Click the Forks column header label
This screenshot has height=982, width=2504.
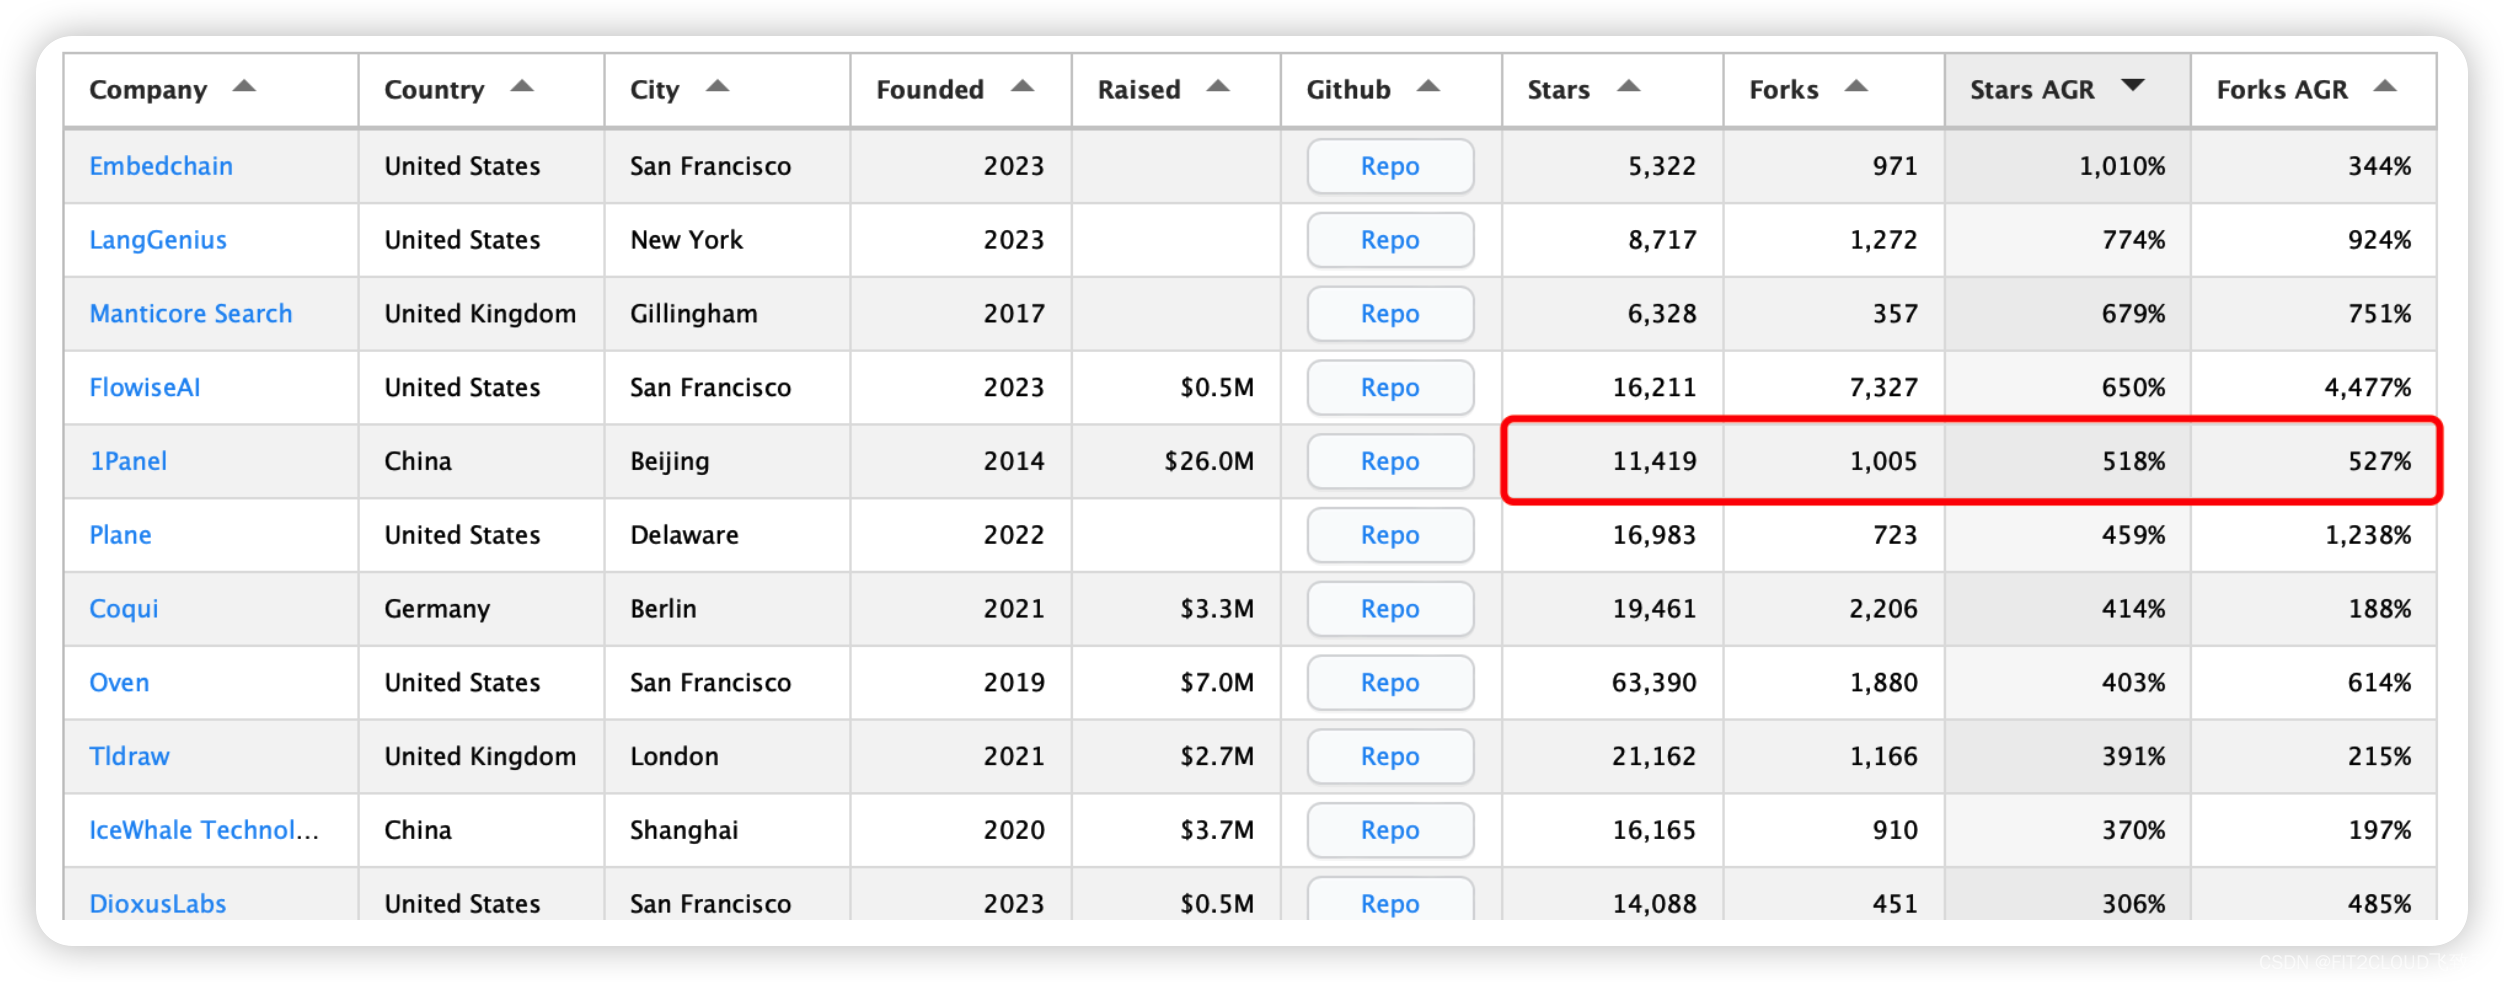[1783, 90]
